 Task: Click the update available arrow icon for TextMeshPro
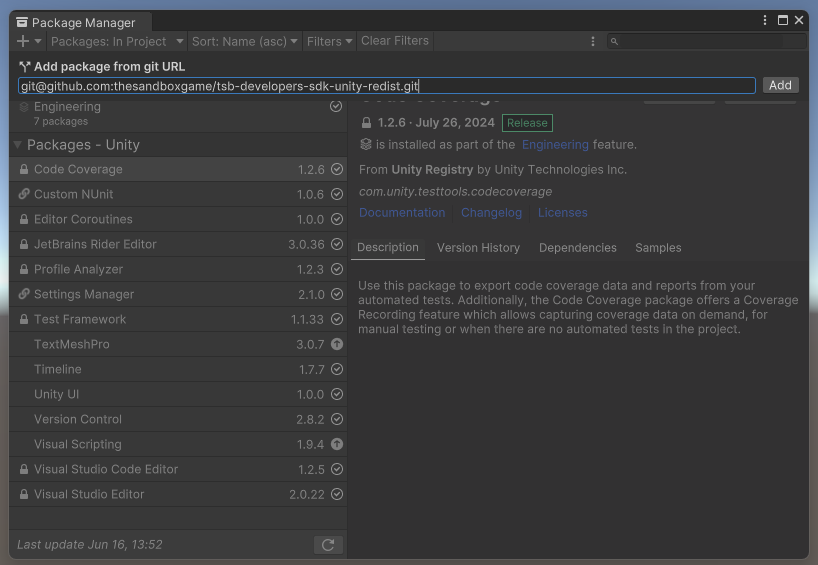coord(337,344)
